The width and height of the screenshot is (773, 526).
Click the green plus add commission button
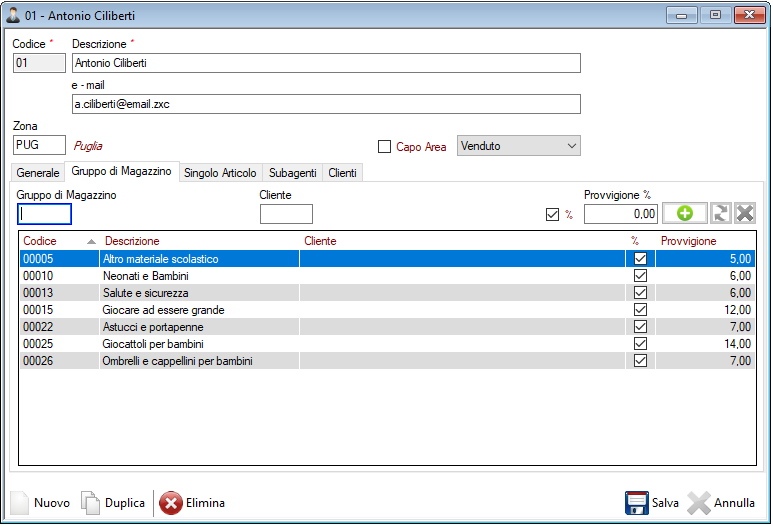[x=684, y=213]
